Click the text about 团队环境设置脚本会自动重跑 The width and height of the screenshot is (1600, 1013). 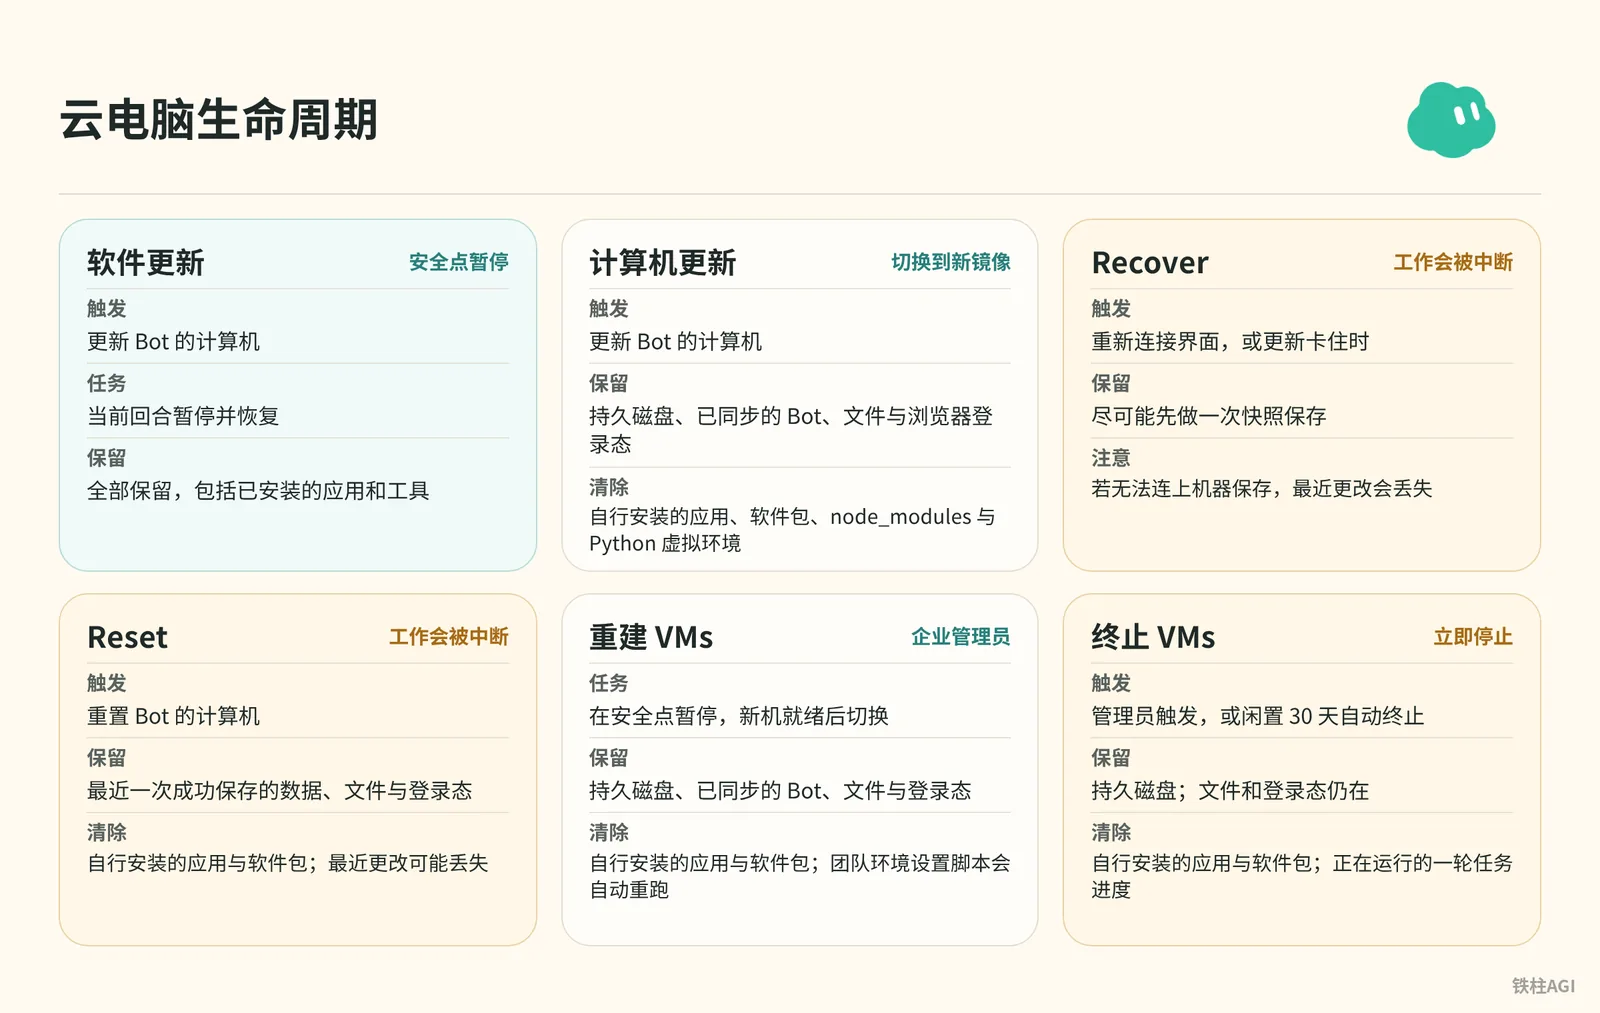click(x=800, y=877)
